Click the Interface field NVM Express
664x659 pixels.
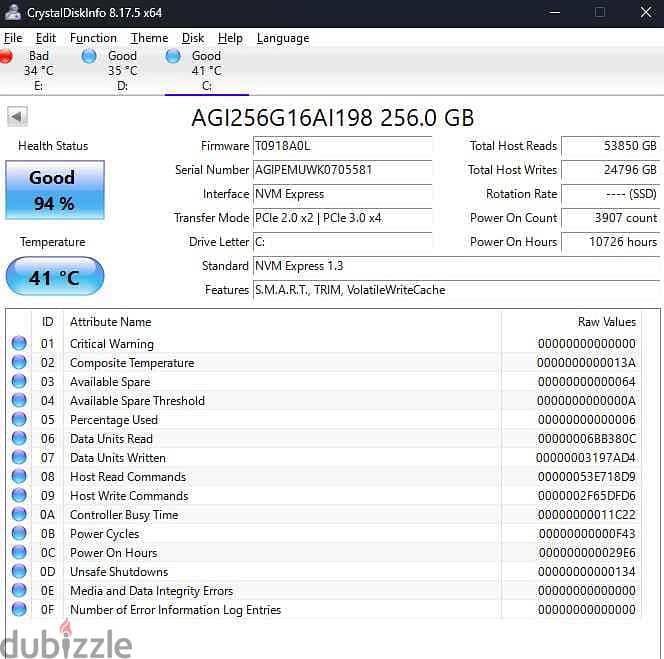(342, 194)
